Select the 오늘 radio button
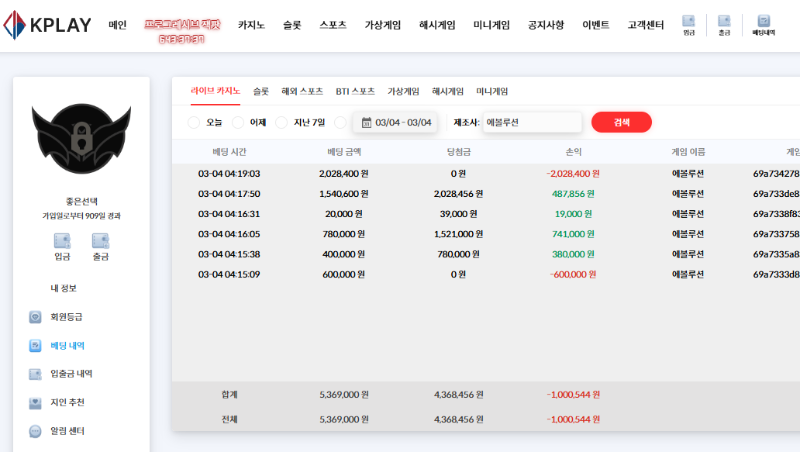 [x=194, y=123]
